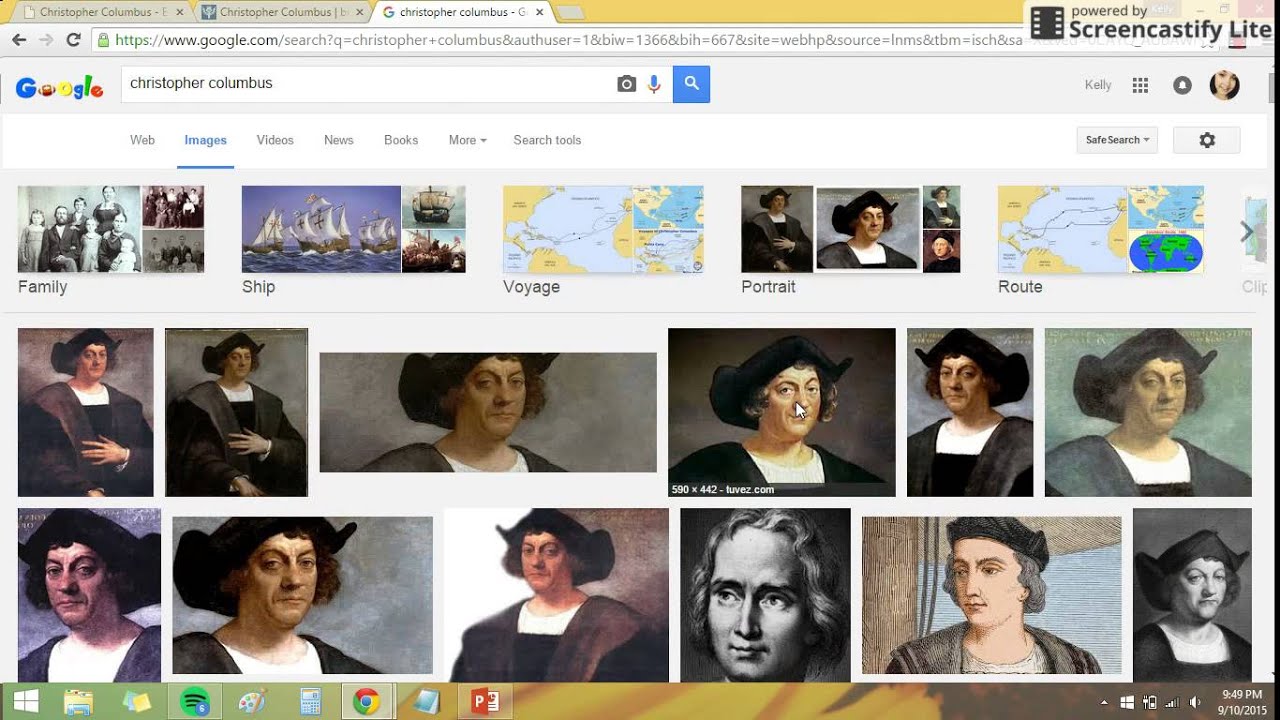
Task: Open Search tools
Action: 547,140
